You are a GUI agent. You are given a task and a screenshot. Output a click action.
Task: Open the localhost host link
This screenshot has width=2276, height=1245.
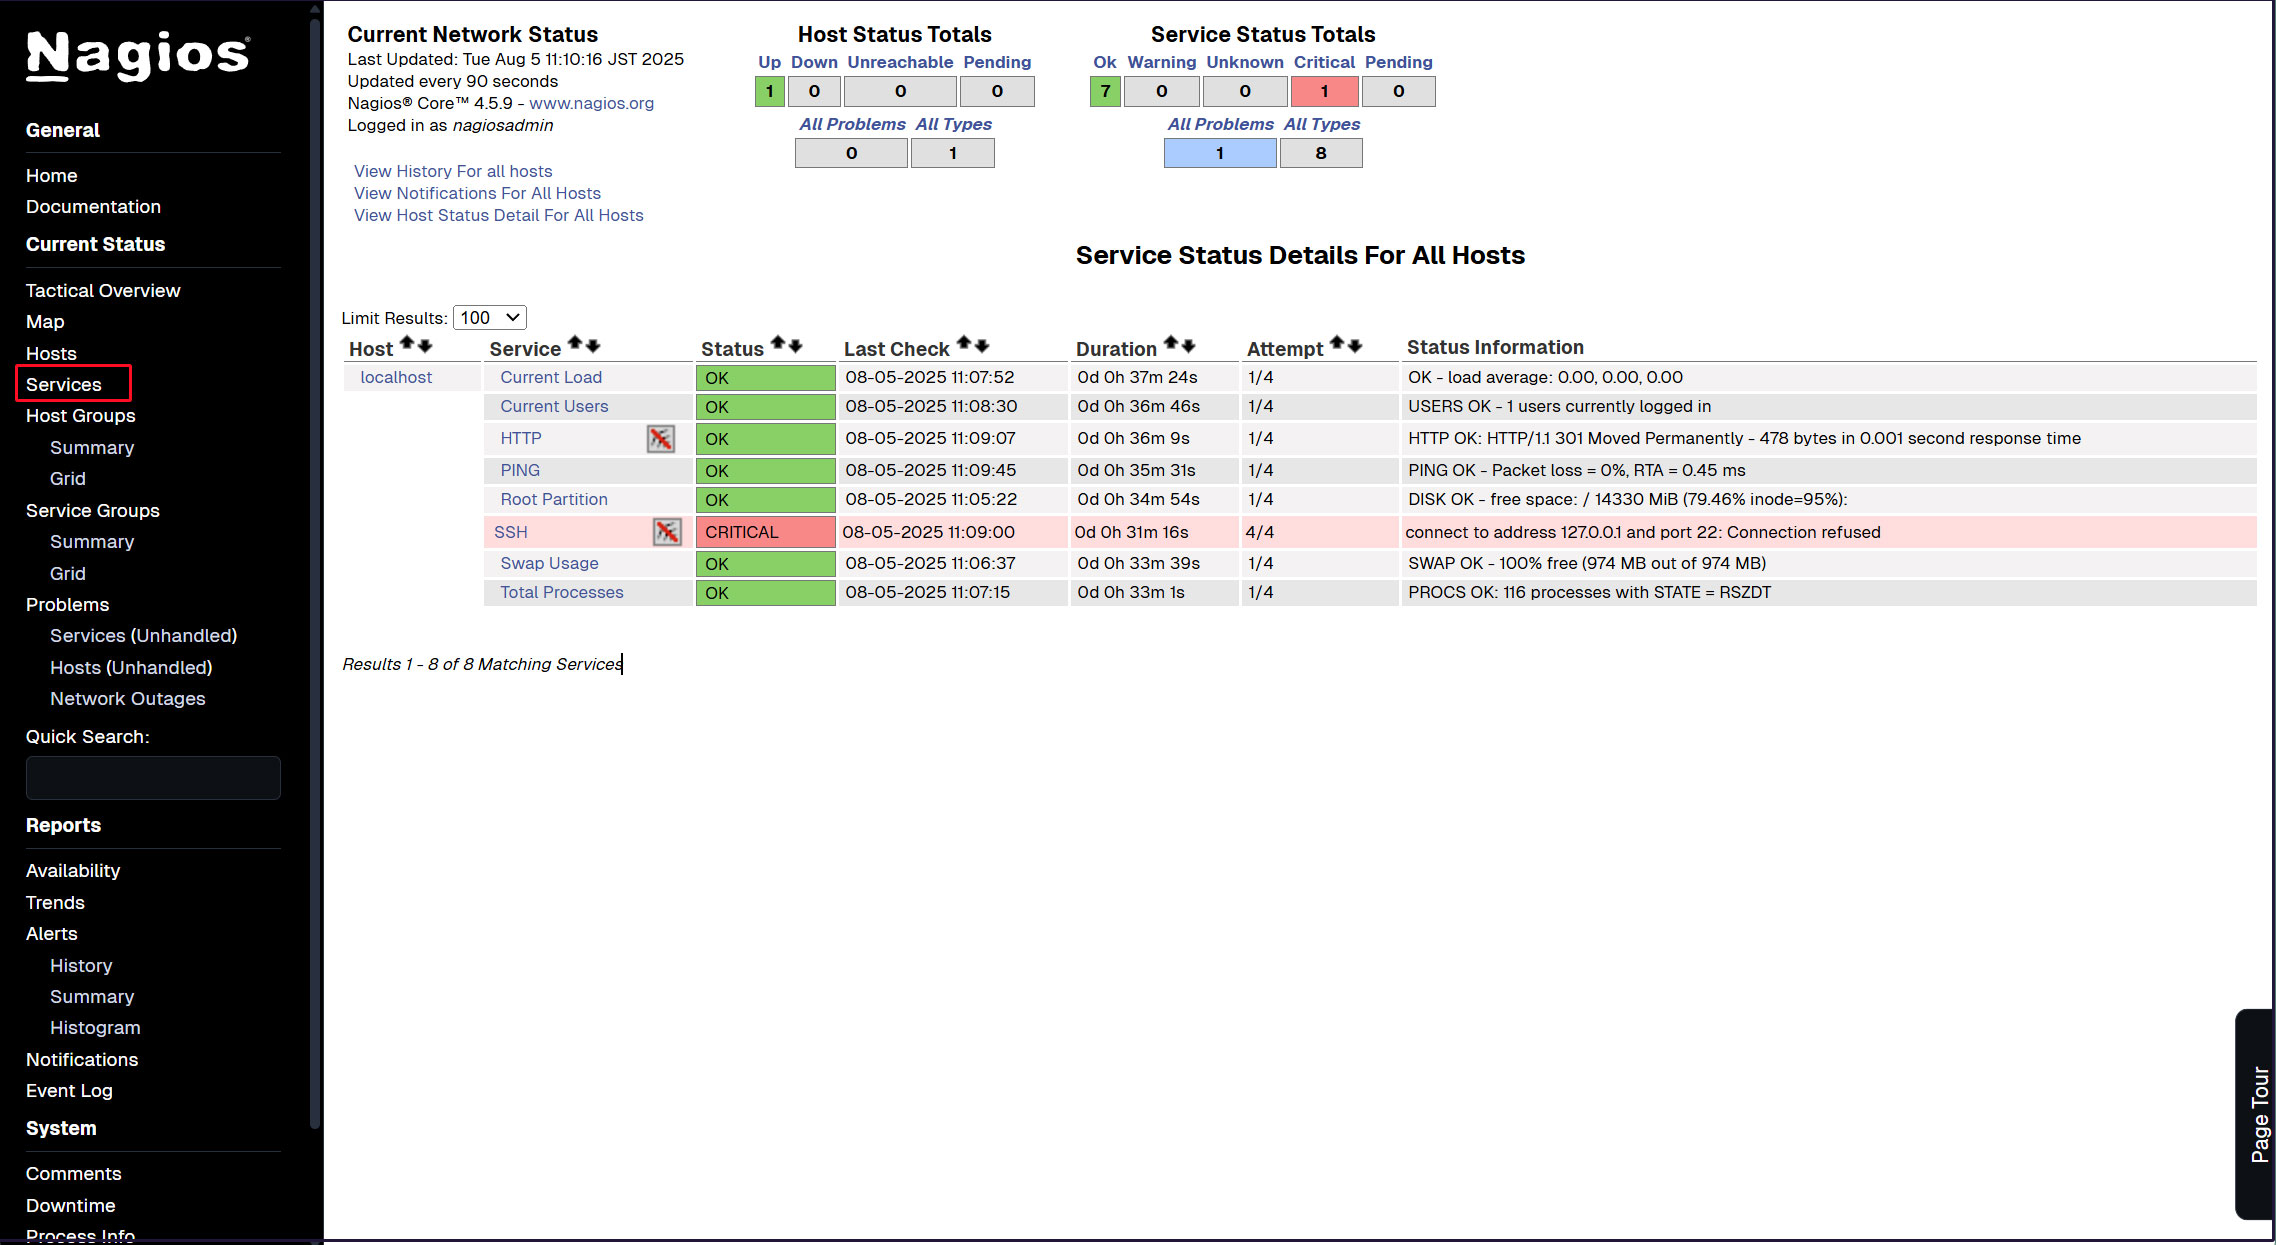click(x=396, y=377)
